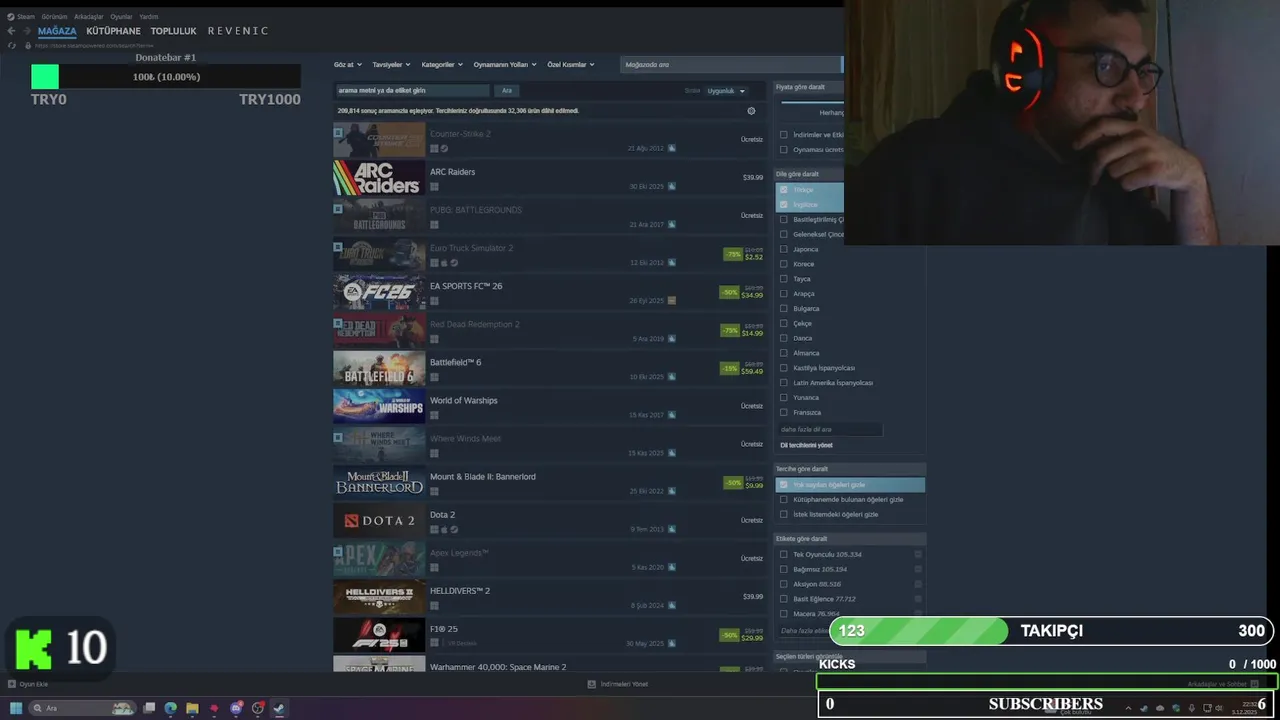Screen dimensions: 1280x720
Task: Open the Steam menu
Action: (25, 17)
